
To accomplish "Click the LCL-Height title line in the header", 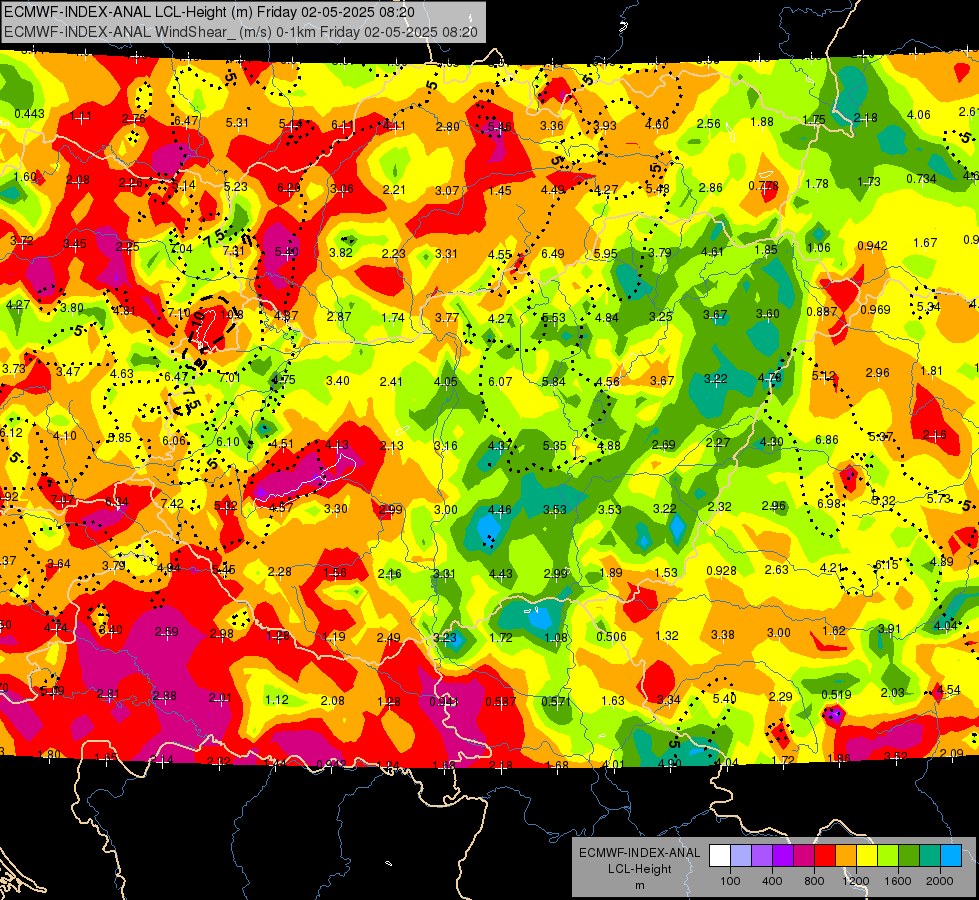I will click(209, 12).
